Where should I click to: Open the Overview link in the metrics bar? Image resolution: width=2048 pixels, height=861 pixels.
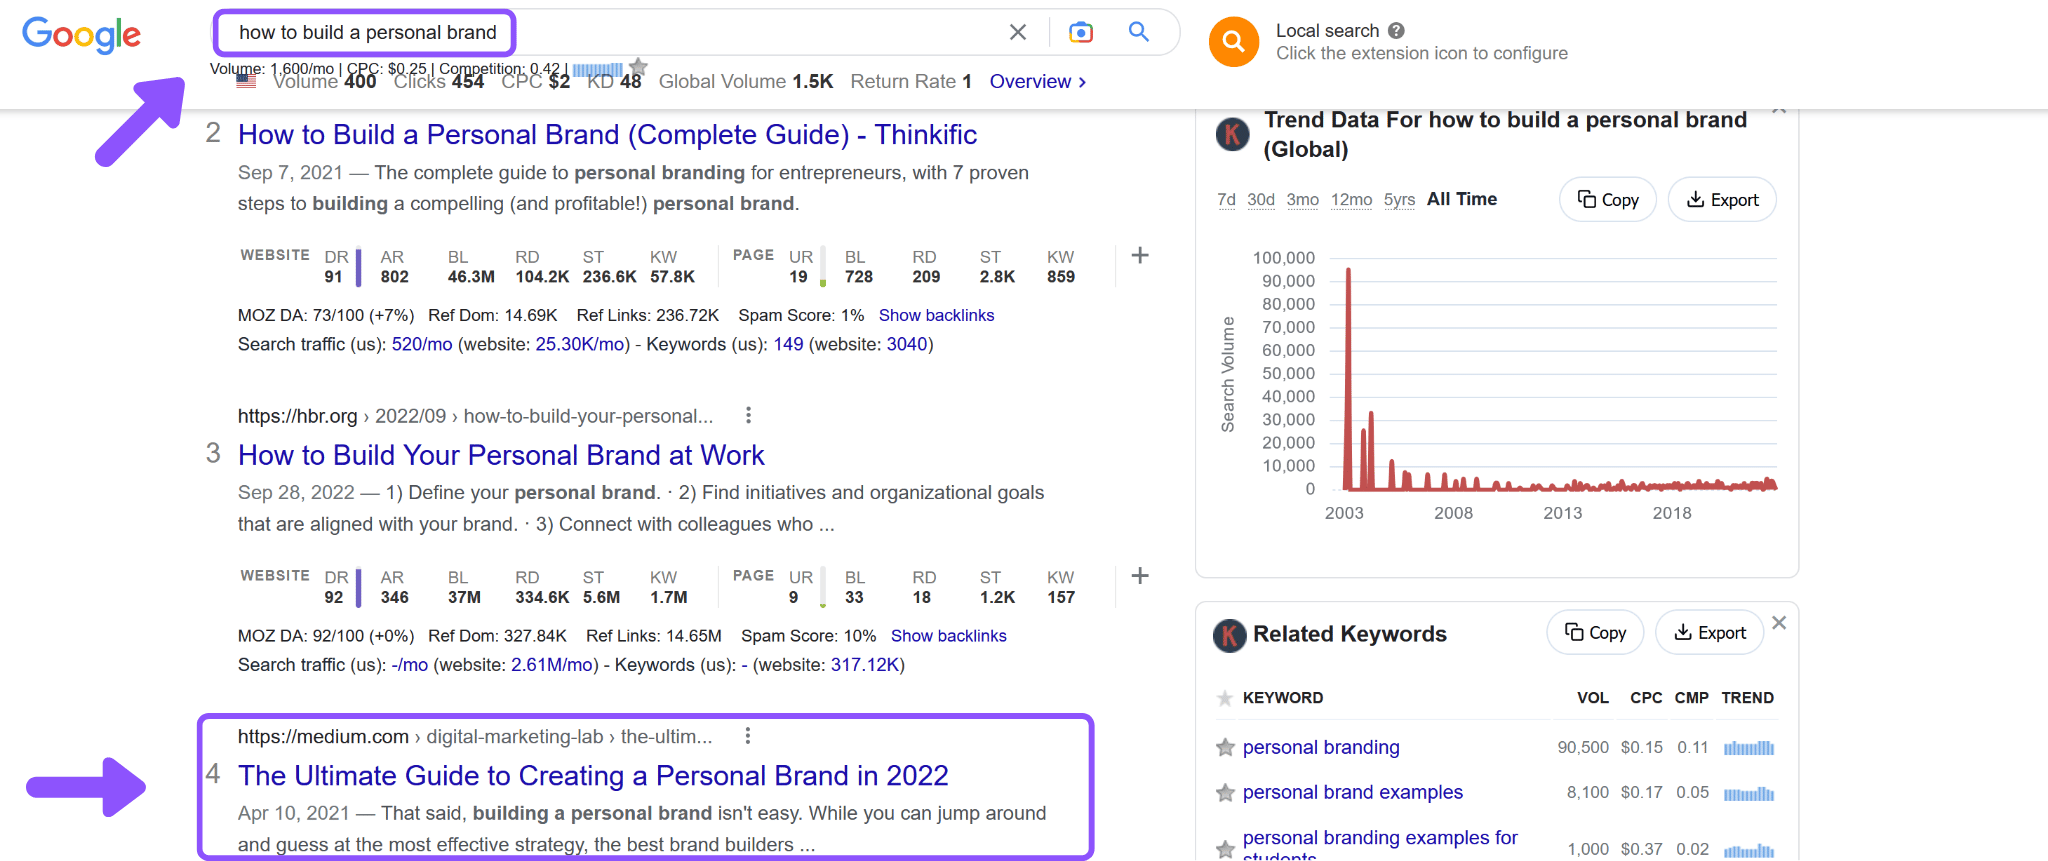(x=1038, y=82)
